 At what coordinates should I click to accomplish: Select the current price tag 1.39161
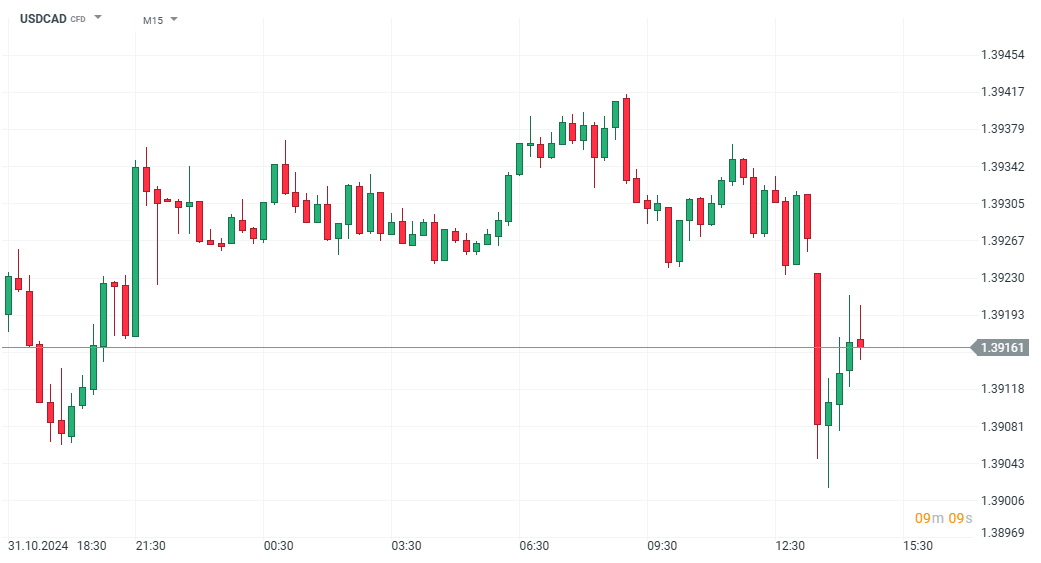click(x=1002, y=348)
